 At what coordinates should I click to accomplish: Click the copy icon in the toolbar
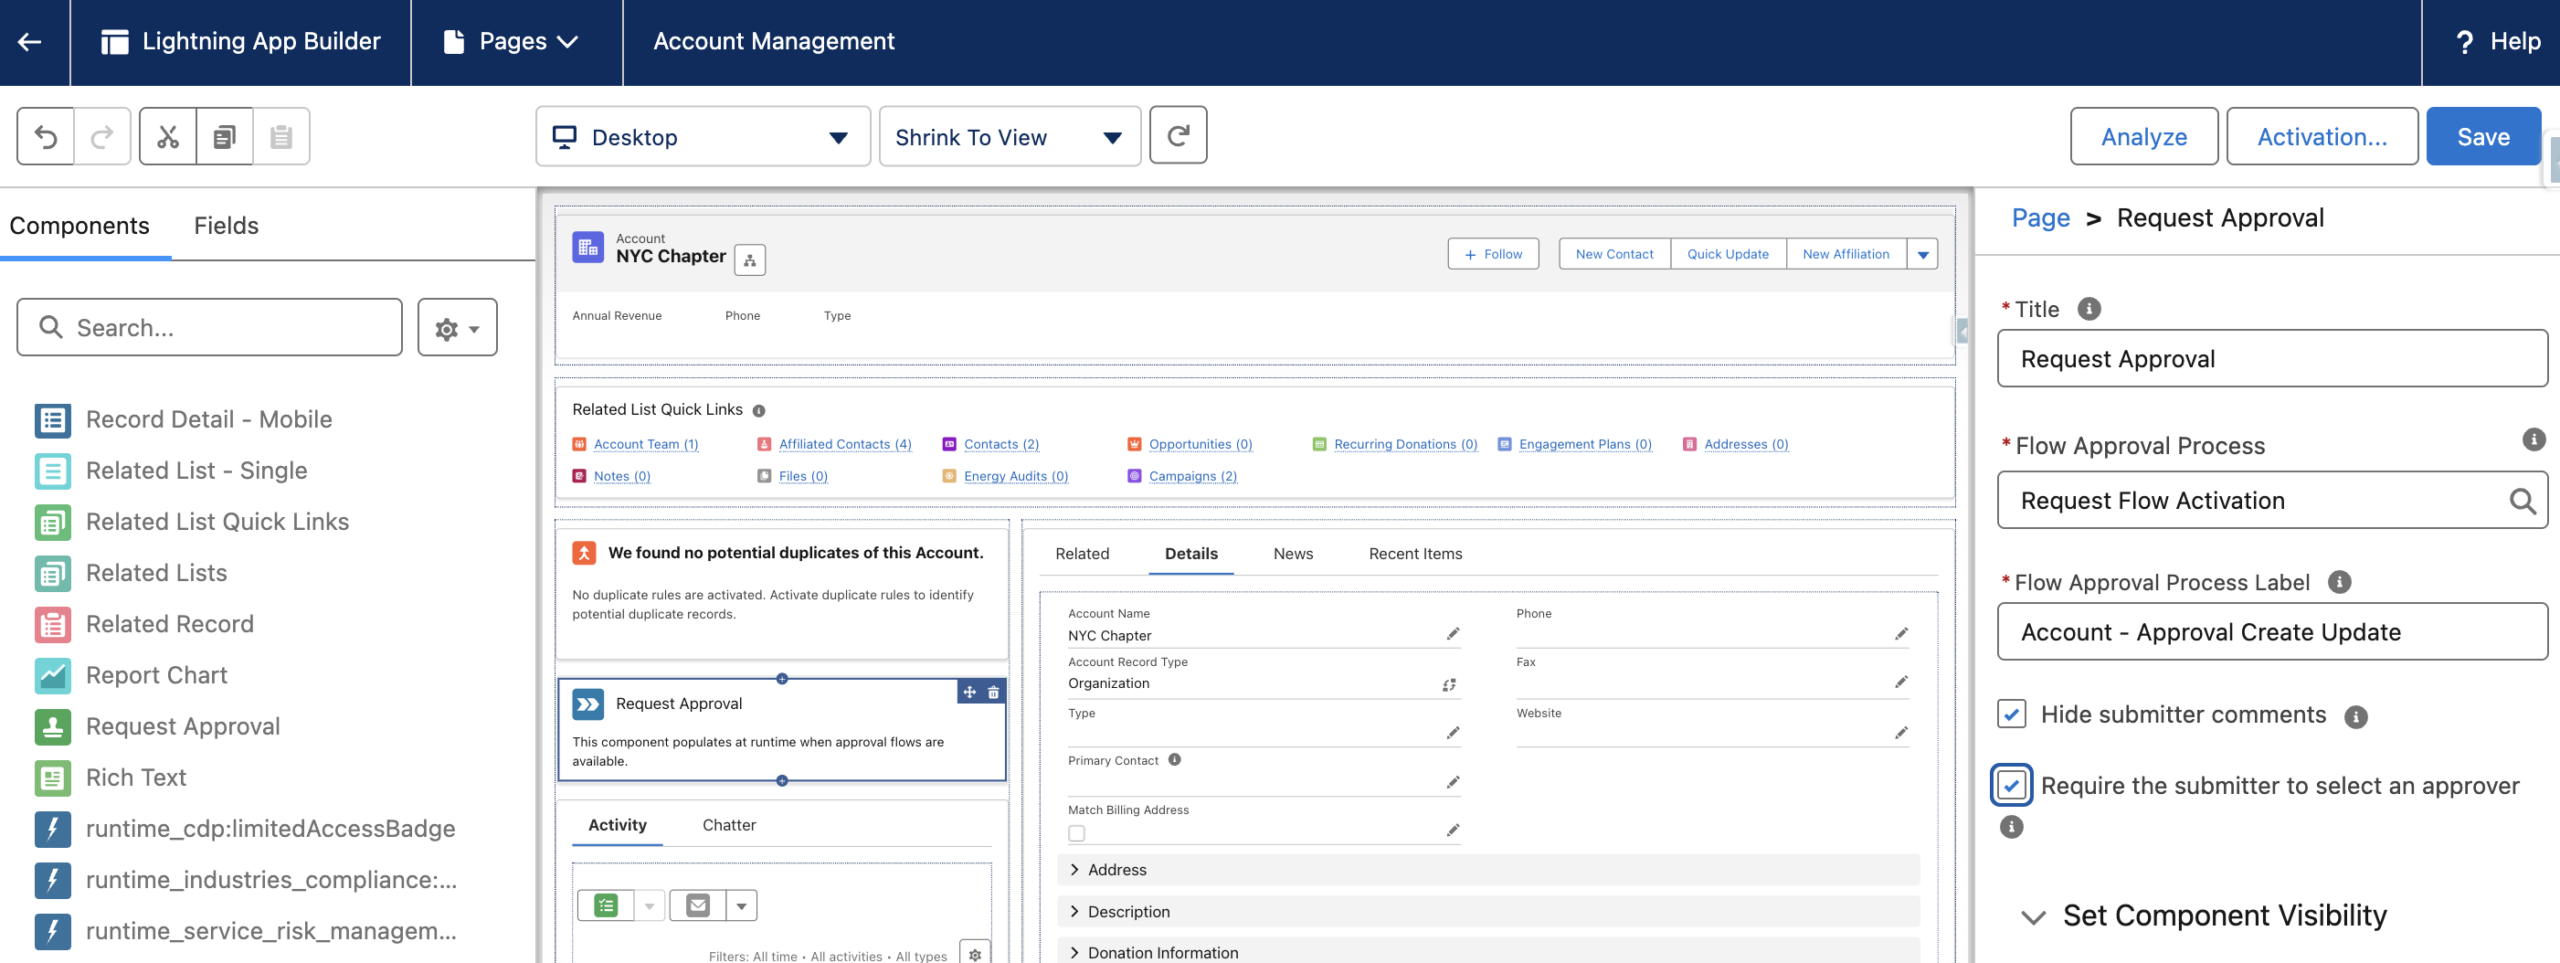[224, 136]
